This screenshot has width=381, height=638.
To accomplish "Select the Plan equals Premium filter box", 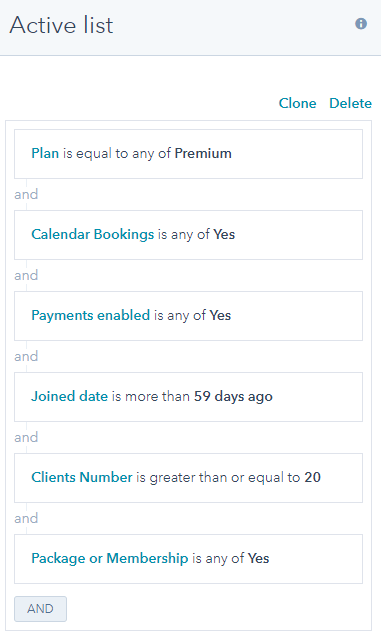I will click(188, 154).
